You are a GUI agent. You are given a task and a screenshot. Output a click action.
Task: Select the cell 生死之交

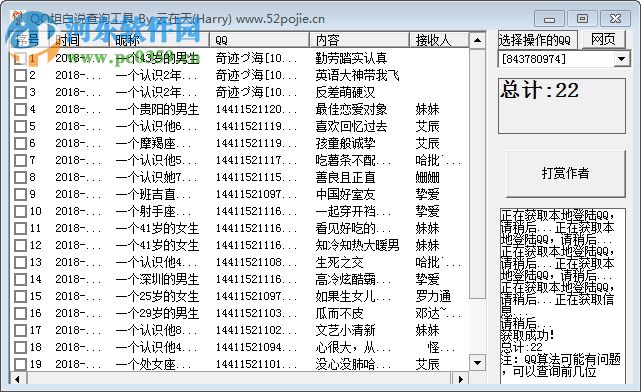click(339, 262)
